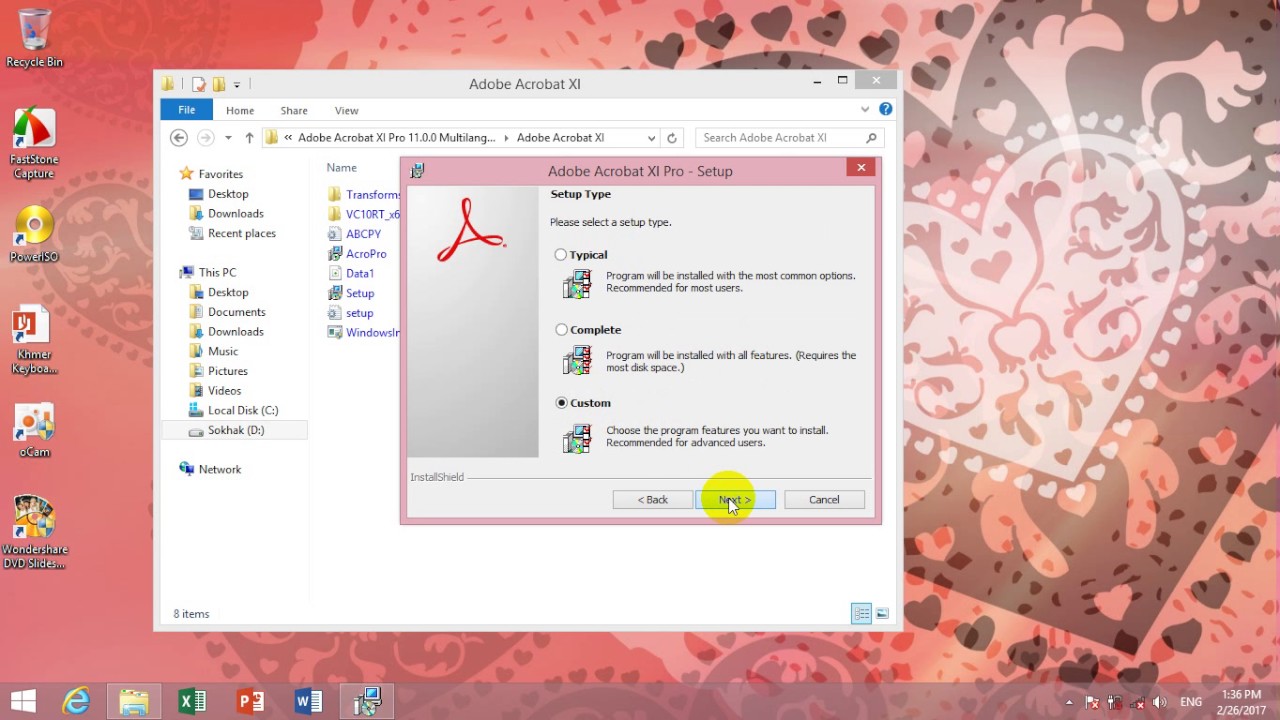Go back in Explorer navigation

(179, 138)
